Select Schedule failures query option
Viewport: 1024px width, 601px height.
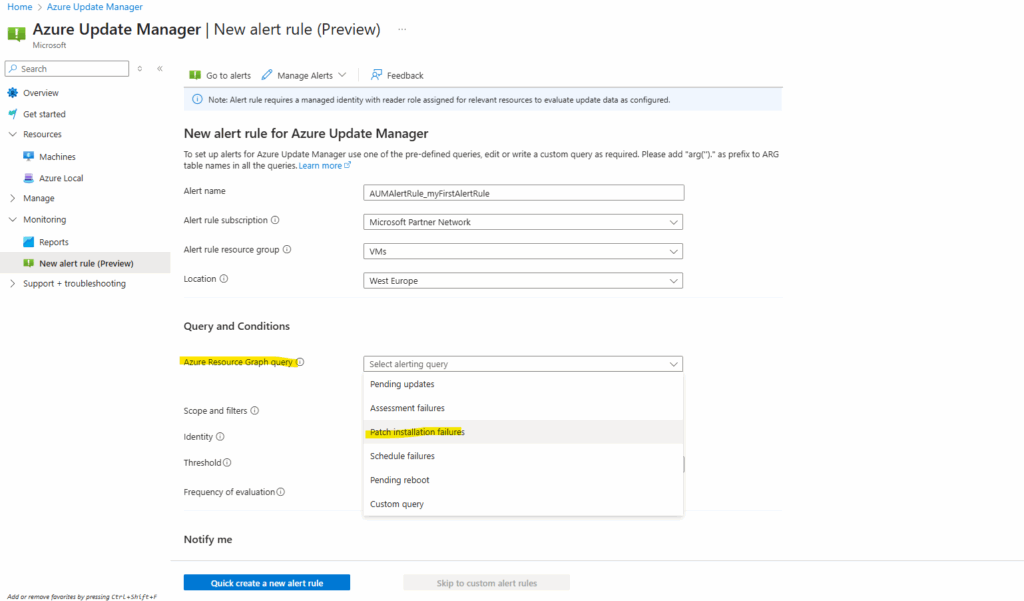523,456
